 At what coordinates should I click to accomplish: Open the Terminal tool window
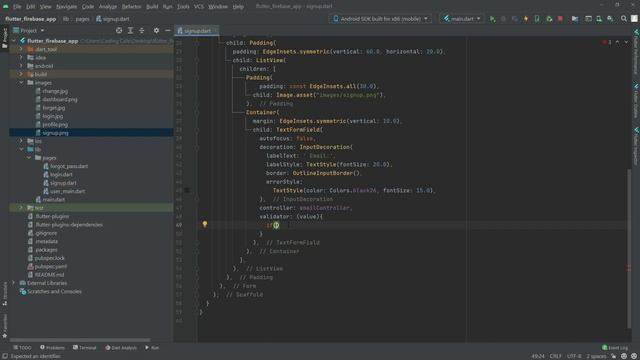(x=84, y=348)
